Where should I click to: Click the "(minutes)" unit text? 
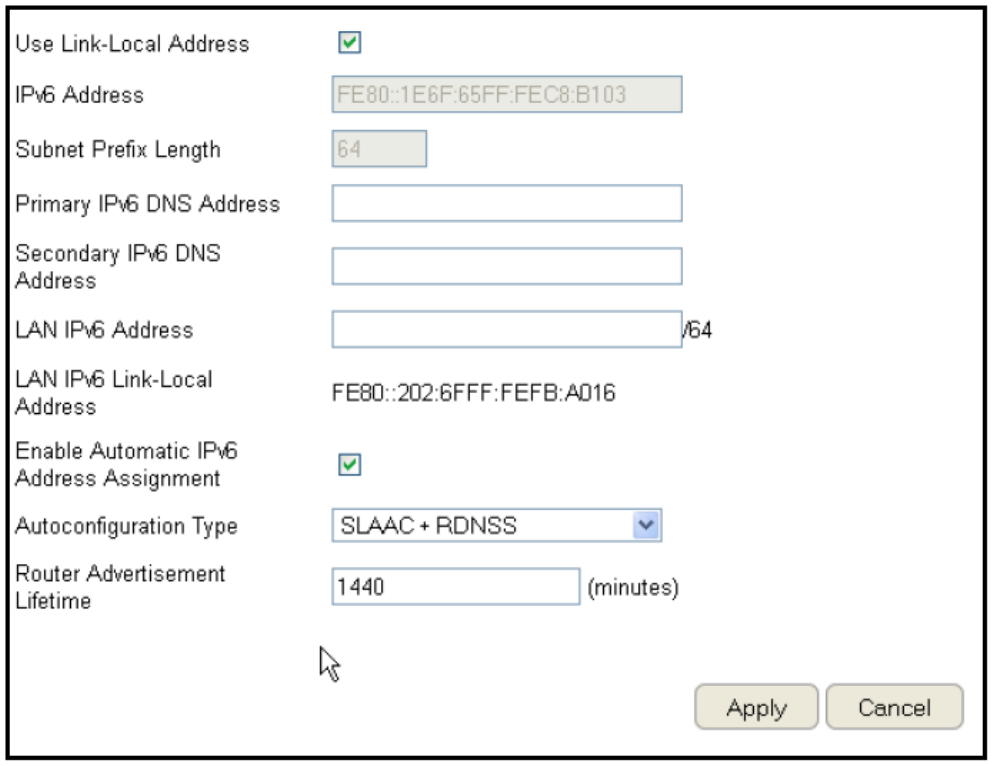pos(633,588)
